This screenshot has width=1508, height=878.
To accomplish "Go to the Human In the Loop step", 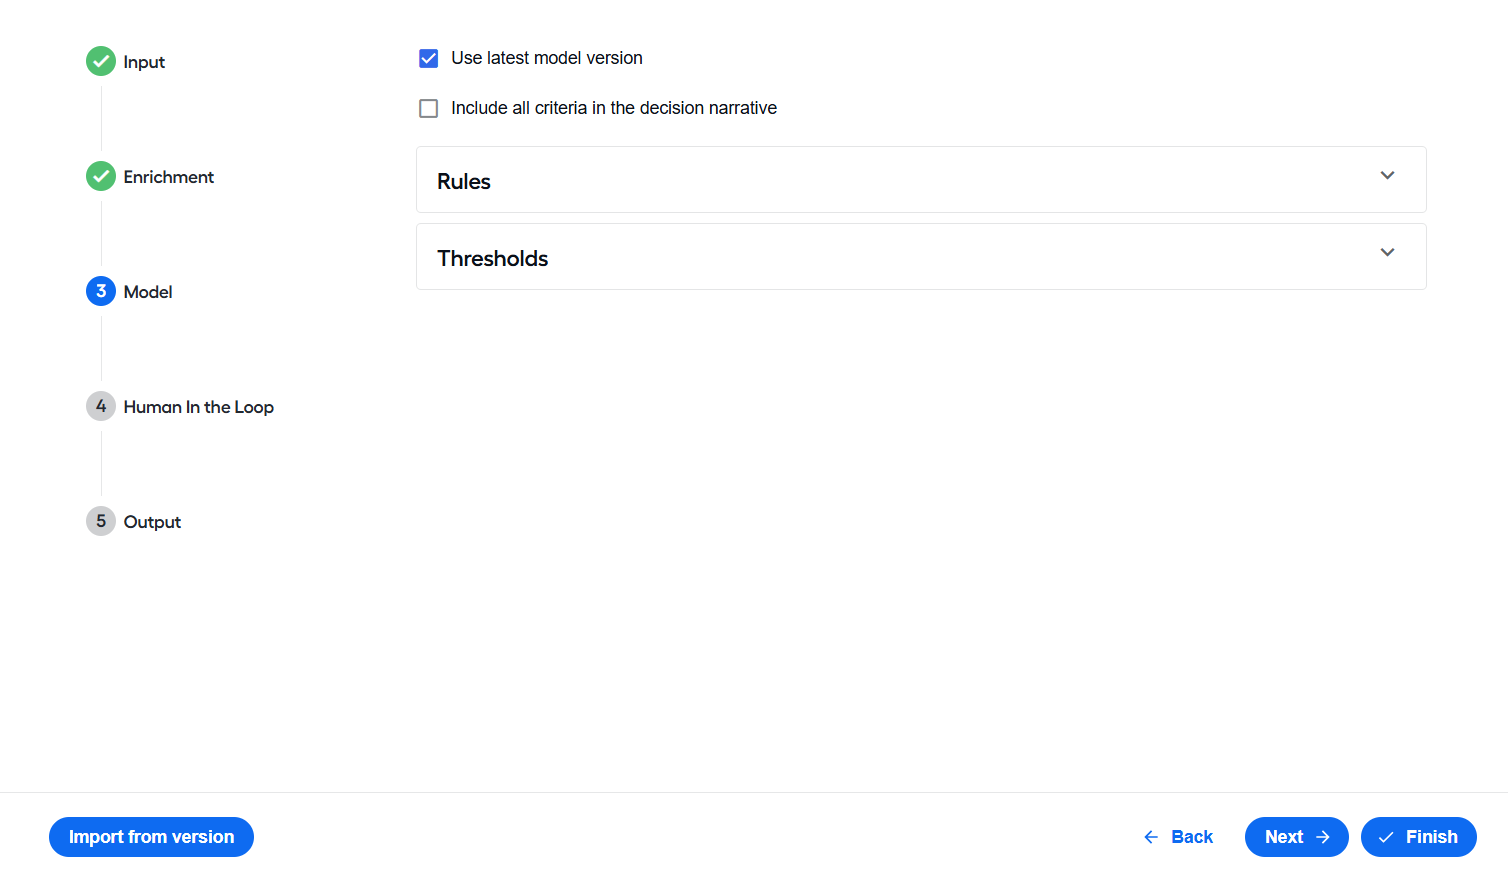I will click(x=199, y=407).
